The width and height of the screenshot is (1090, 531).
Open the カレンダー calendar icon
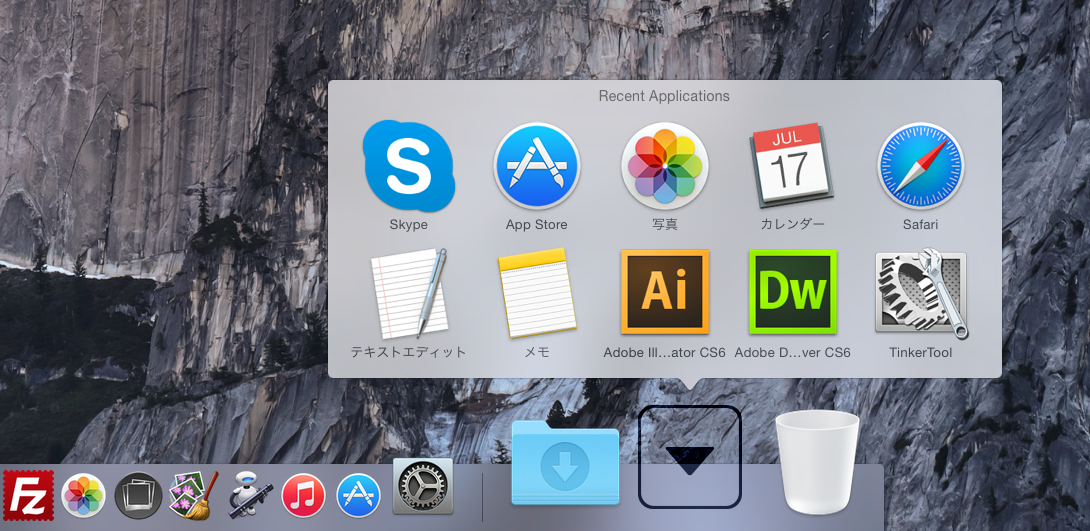(x=792, y=166)
